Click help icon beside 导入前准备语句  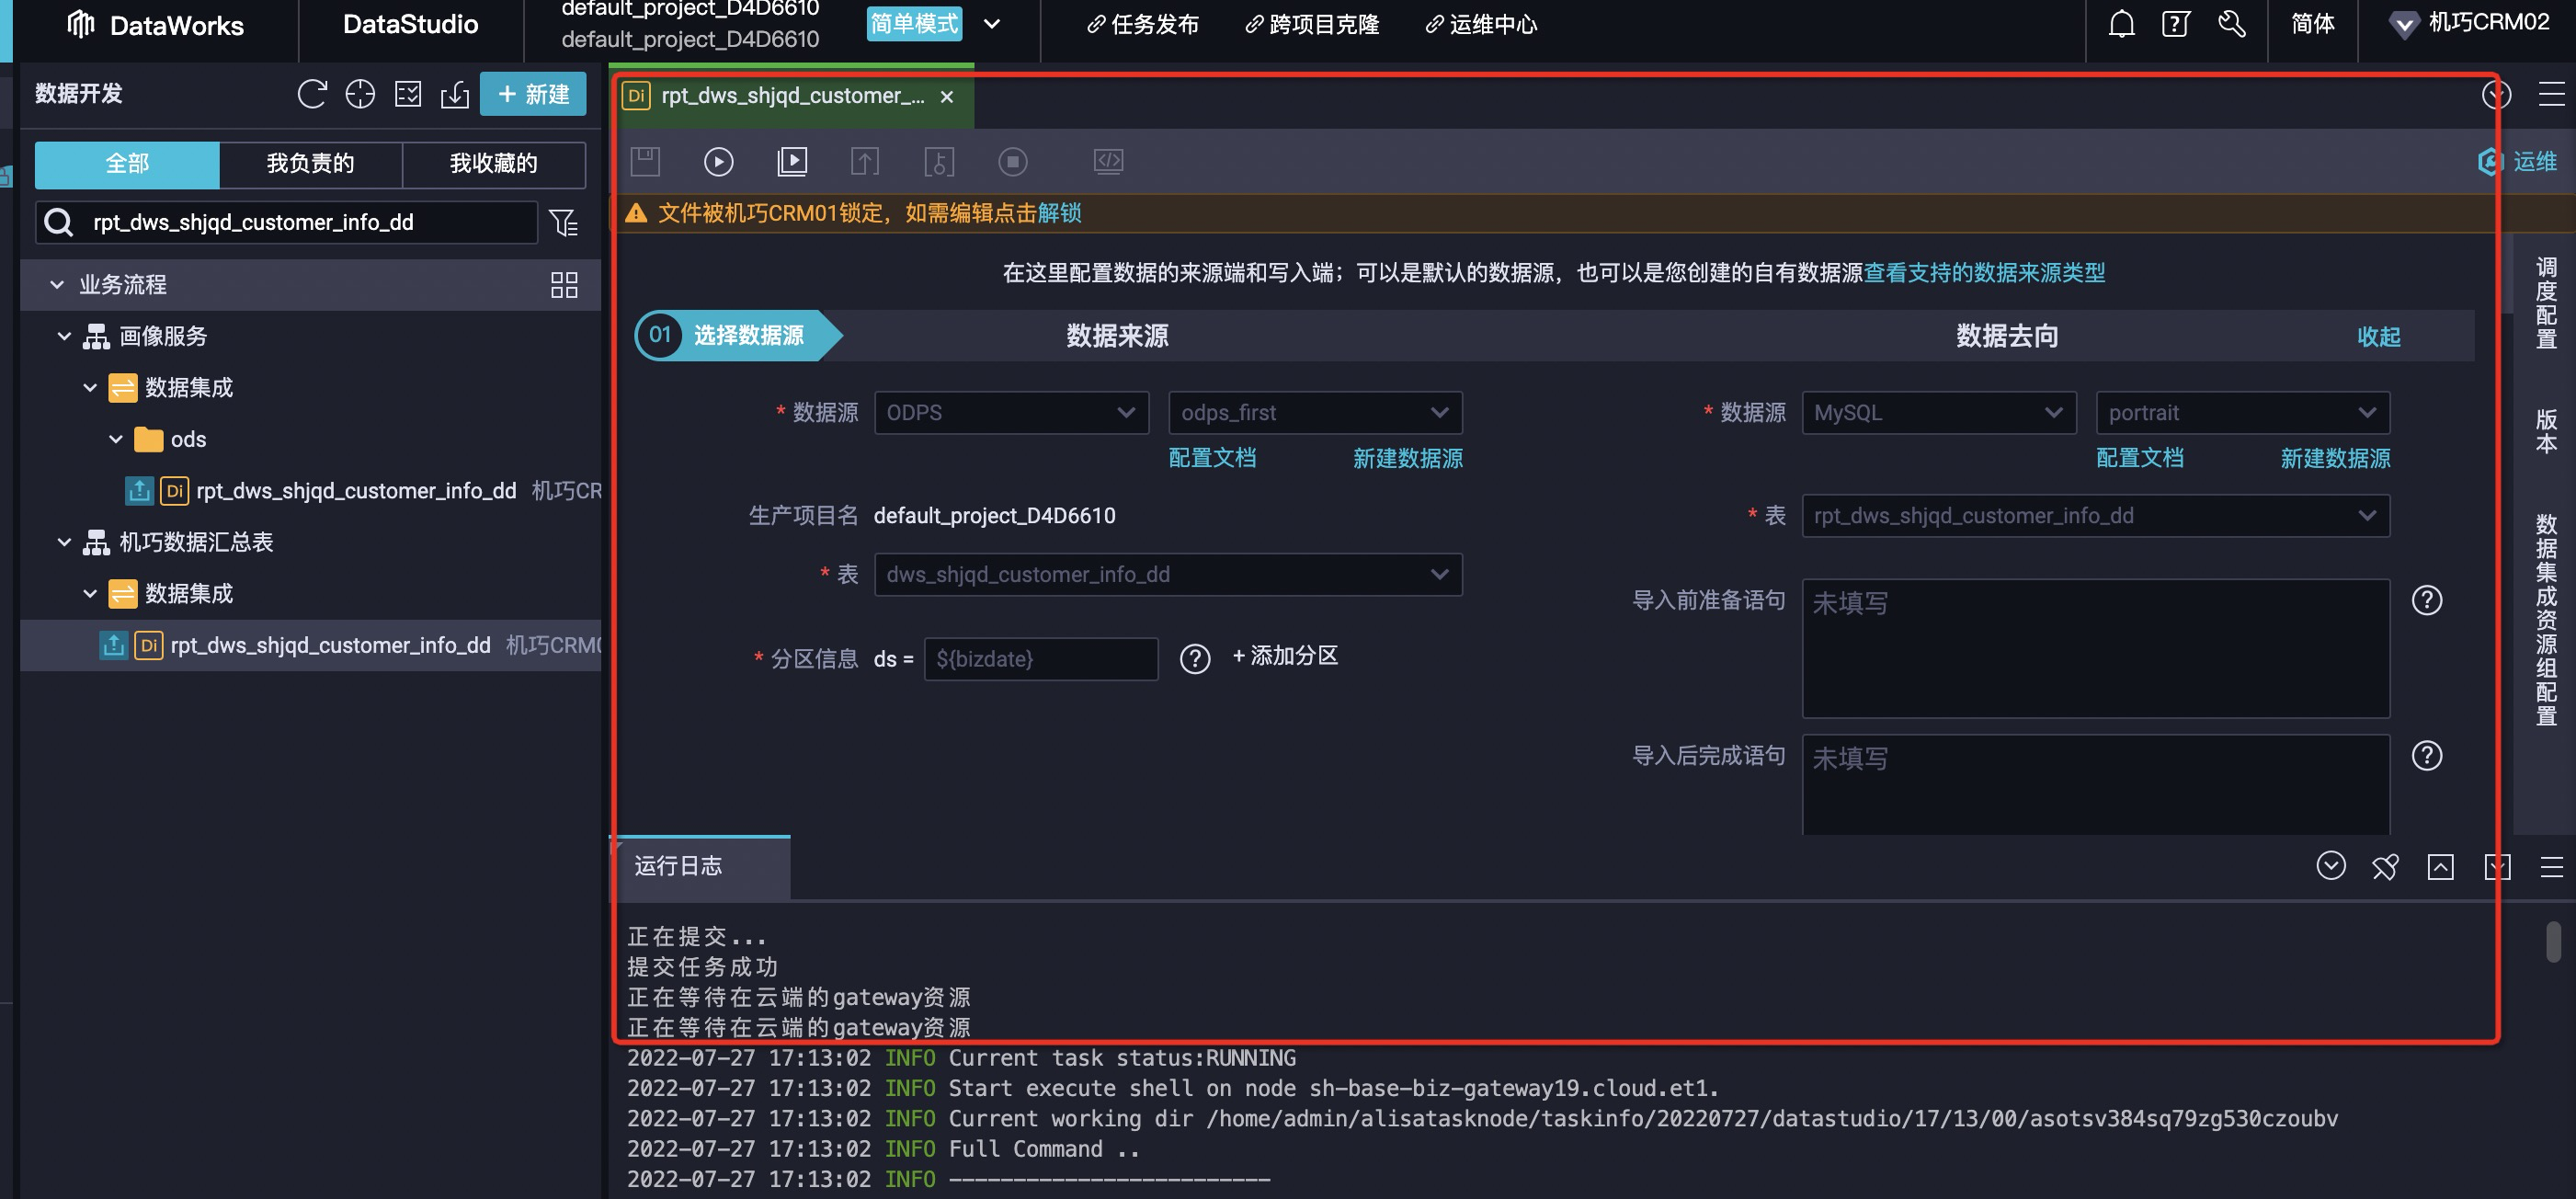[x=2427, y=600]
